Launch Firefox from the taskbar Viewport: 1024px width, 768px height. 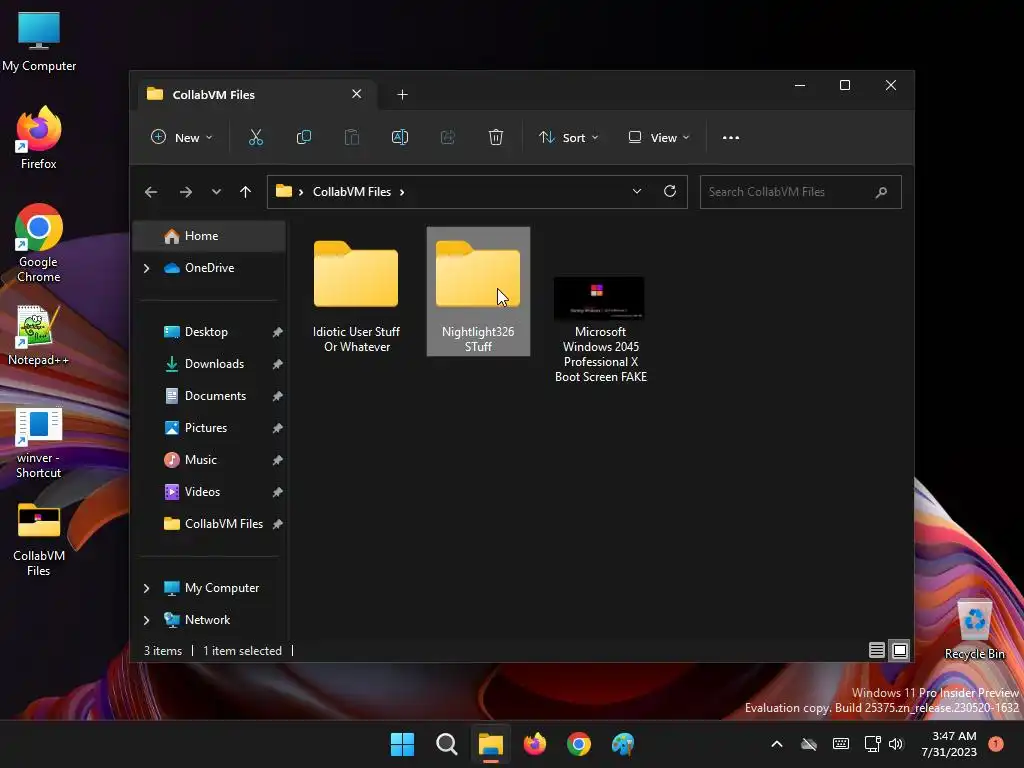pos(535,744)
